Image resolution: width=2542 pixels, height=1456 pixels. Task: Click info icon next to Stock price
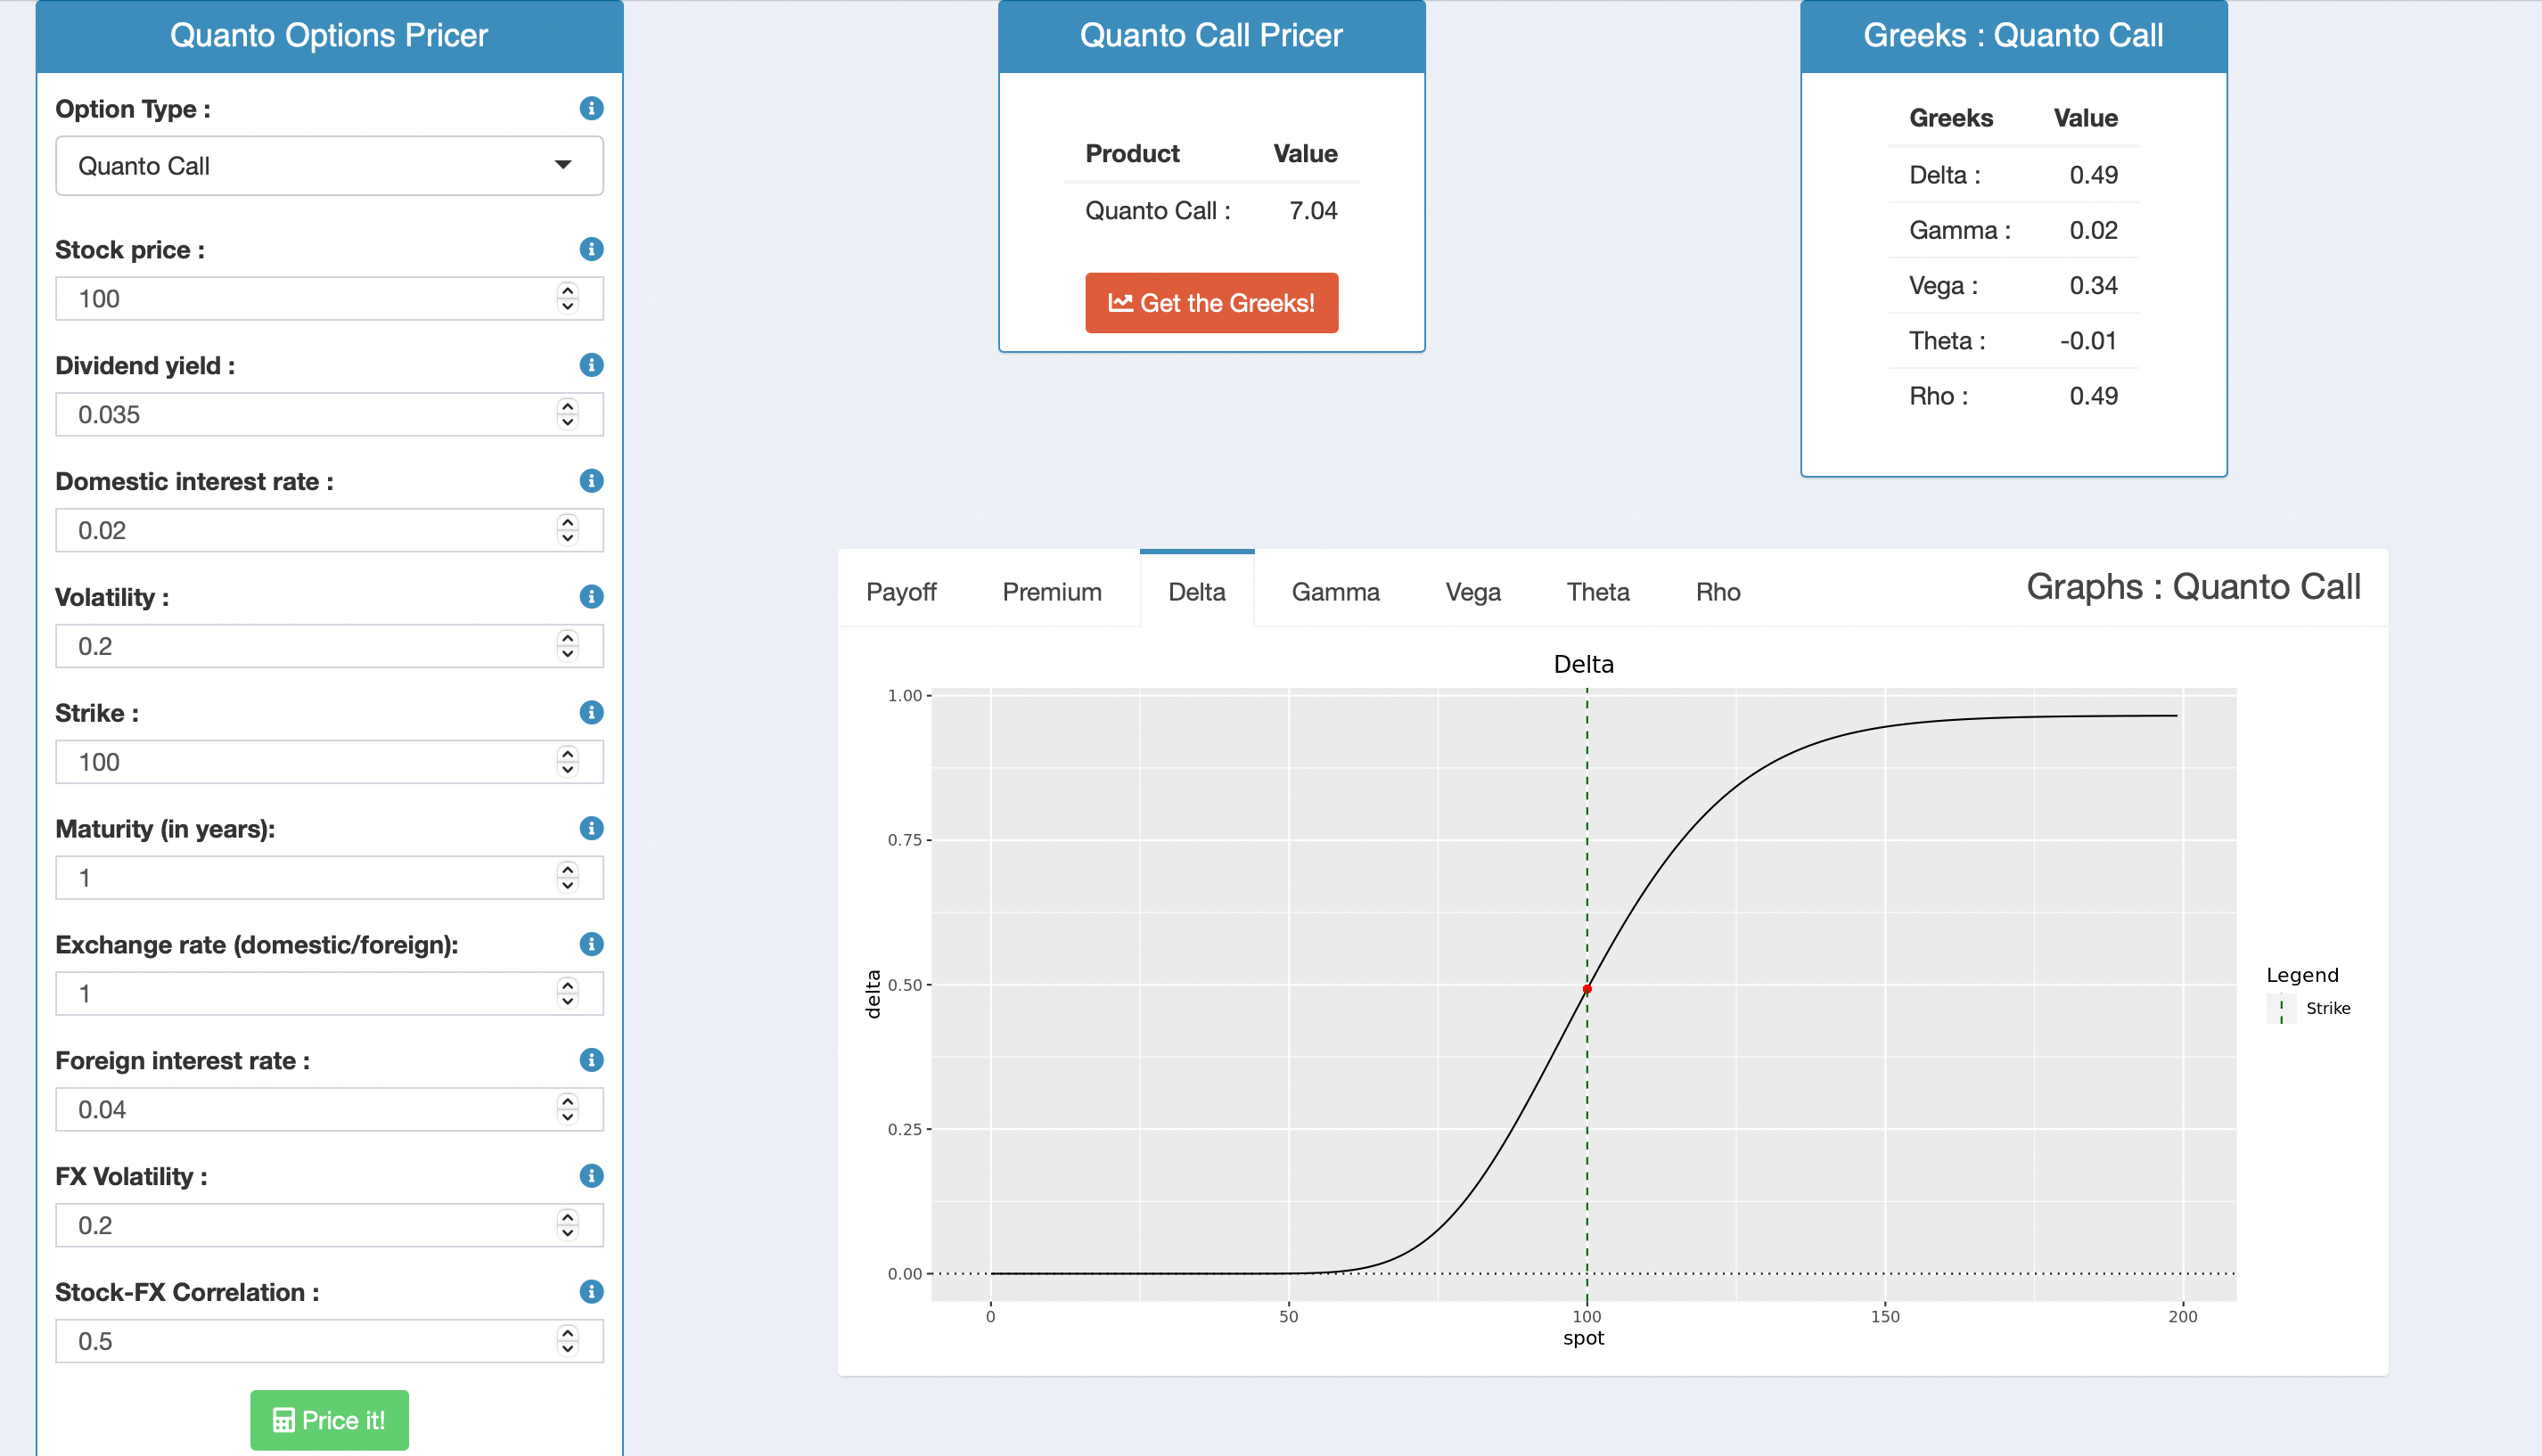pyautogui.click(x=591, y=249)
